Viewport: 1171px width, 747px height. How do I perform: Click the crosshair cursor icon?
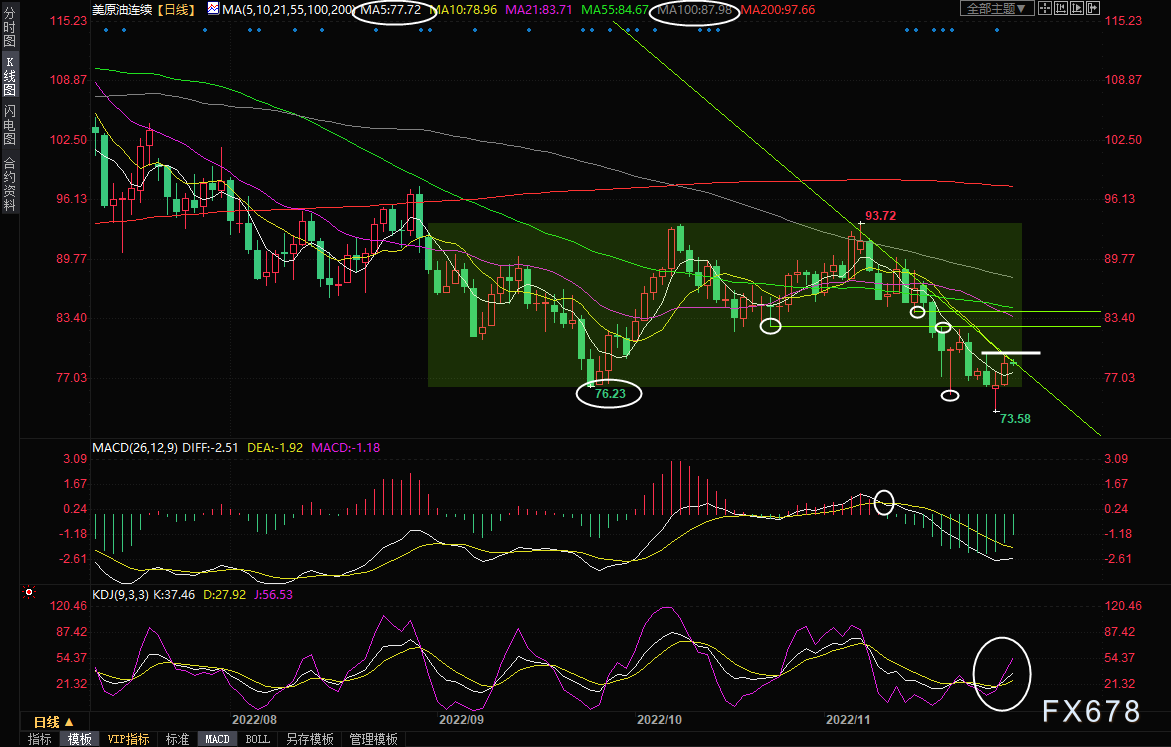(x=1045, y=8)
